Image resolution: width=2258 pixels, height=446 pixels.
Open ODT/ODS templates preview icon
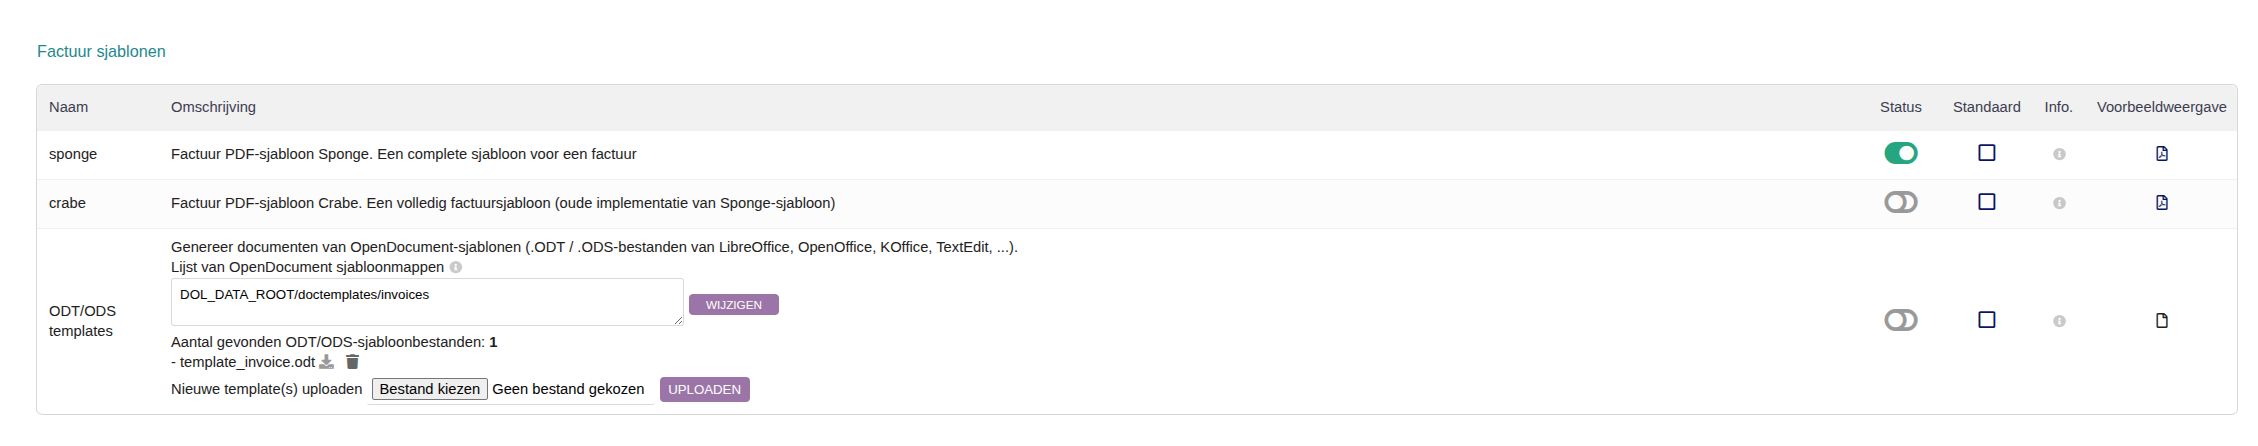[x=2161, y=321]
